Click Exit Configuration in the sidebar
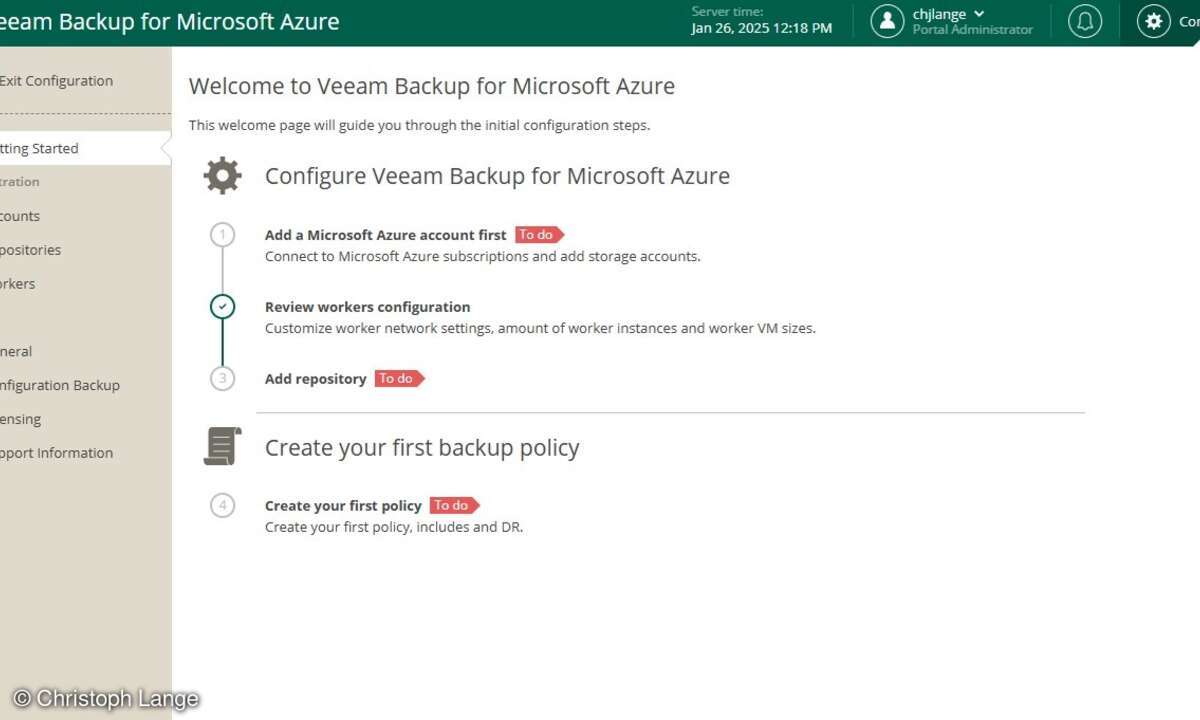Screen dimensions: 1200x720 tap(56, 81)
